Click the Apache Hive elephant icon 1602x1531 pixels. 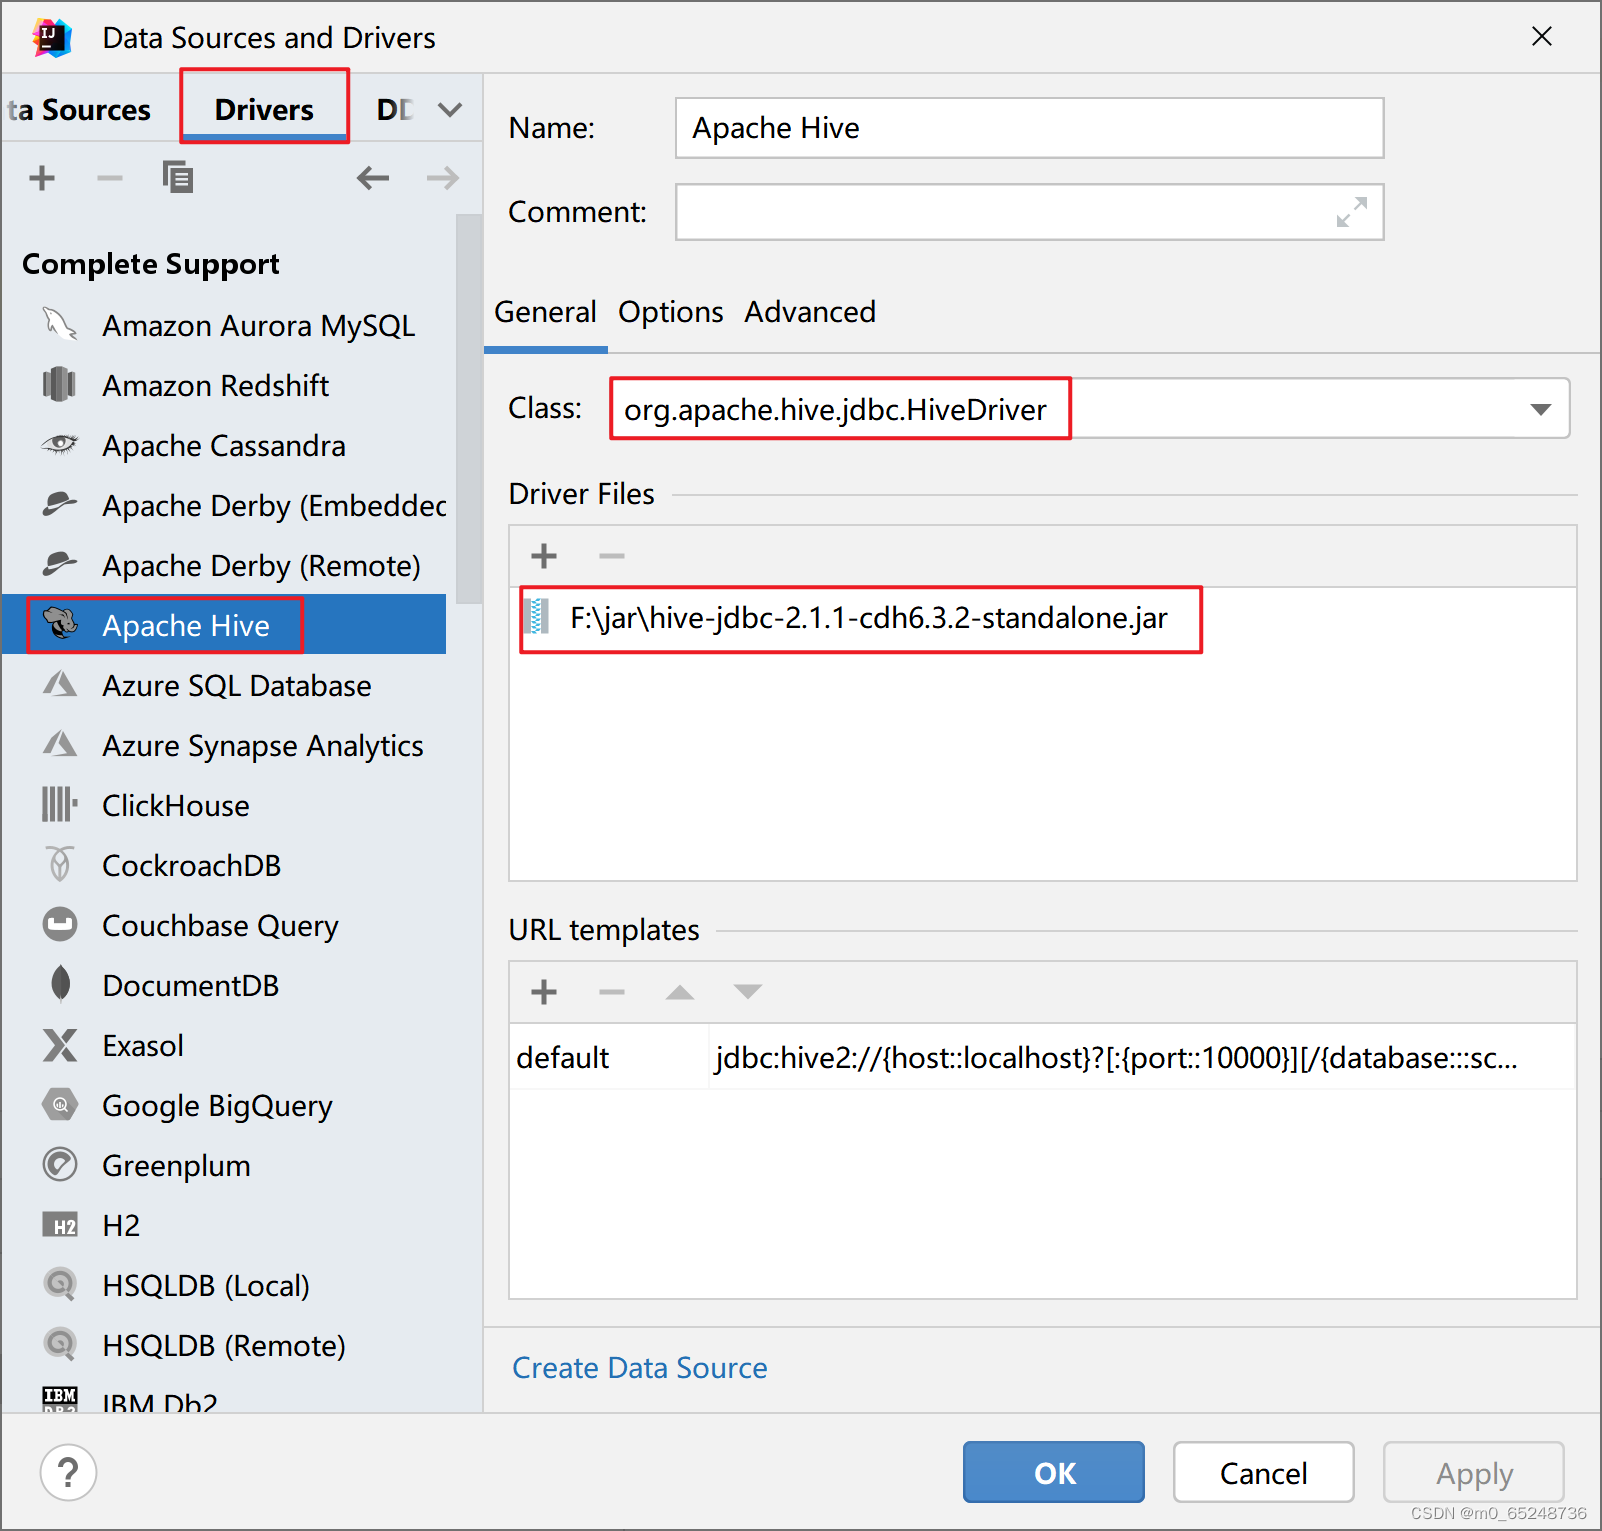60,623
